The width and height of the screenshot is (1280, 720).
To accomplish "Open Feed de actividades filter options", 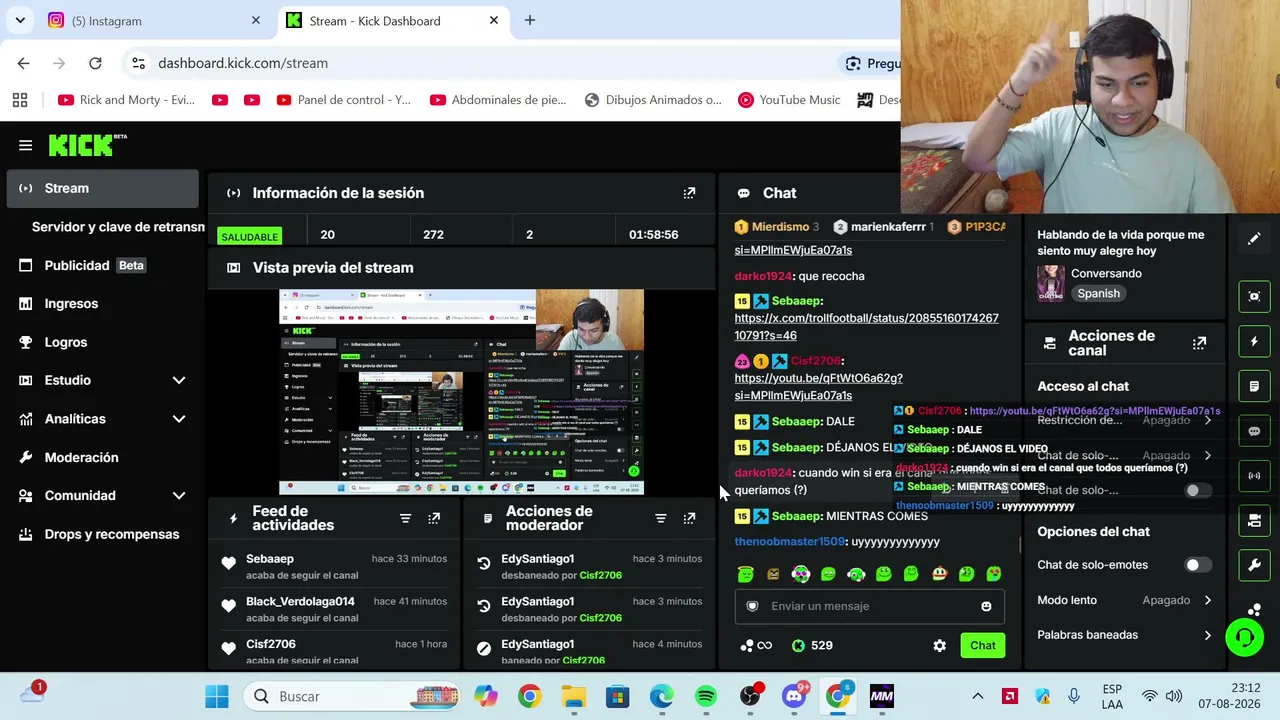I will point(405,518).
